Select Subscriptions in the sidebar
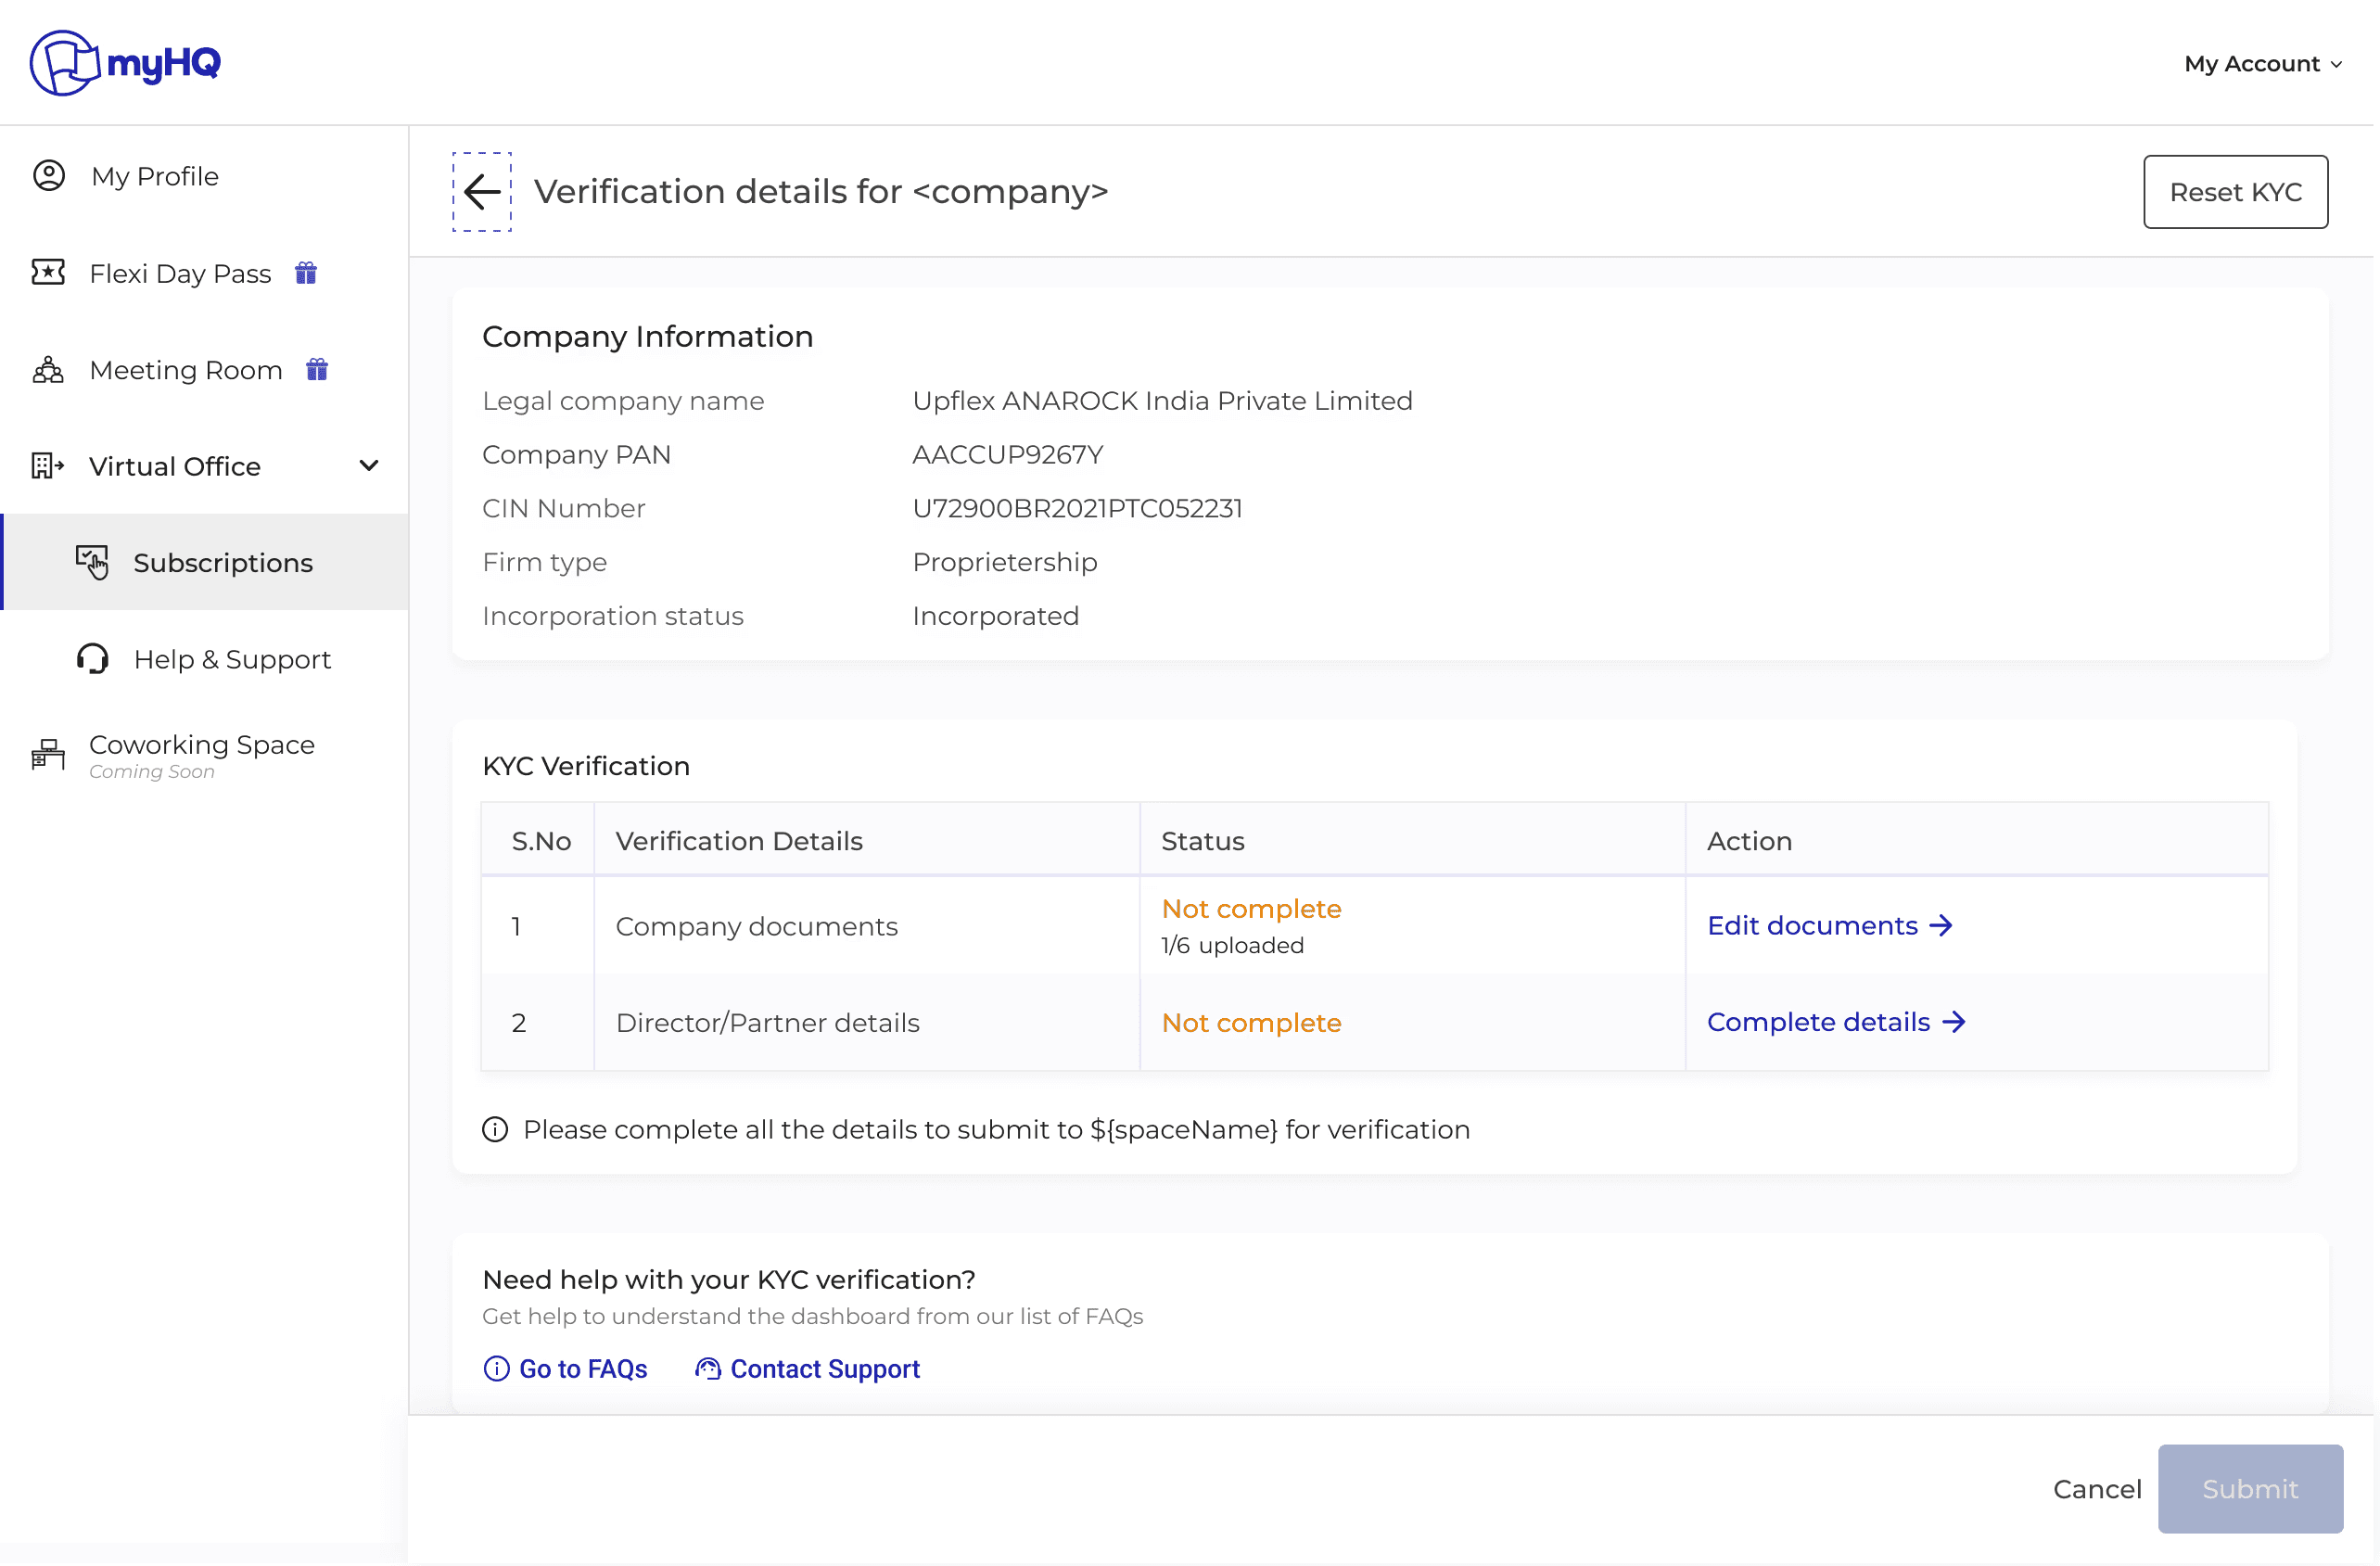The width and height of the screenshot is (2380, 1566). (223, 563)
